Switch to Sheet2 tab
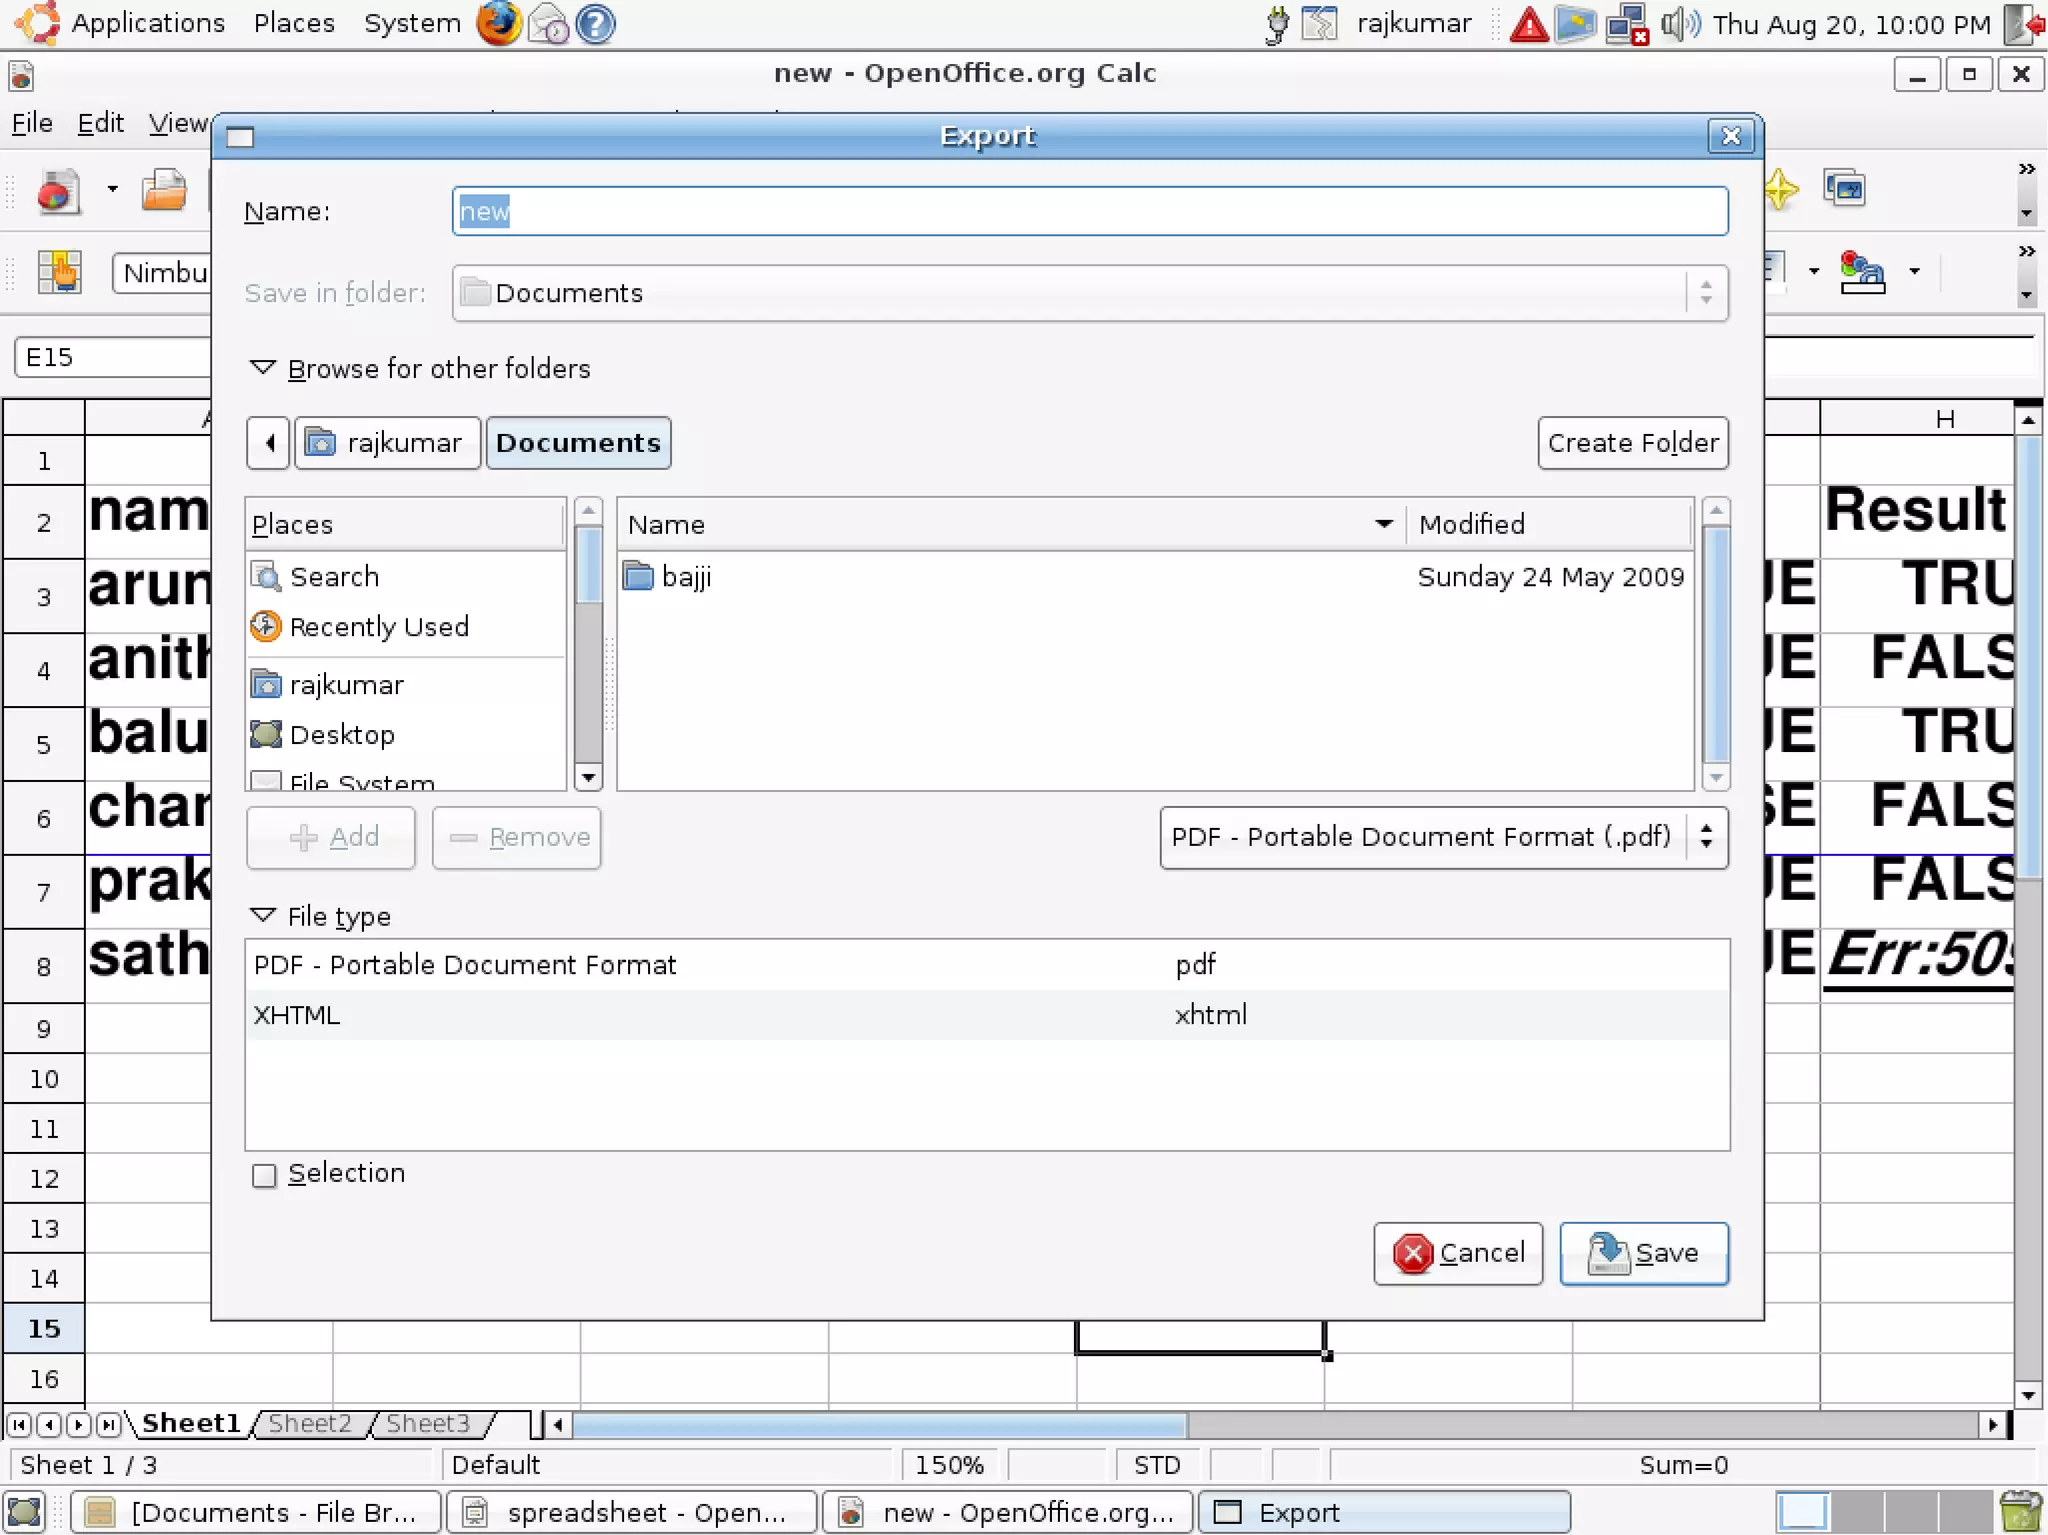 (310, 1423)
